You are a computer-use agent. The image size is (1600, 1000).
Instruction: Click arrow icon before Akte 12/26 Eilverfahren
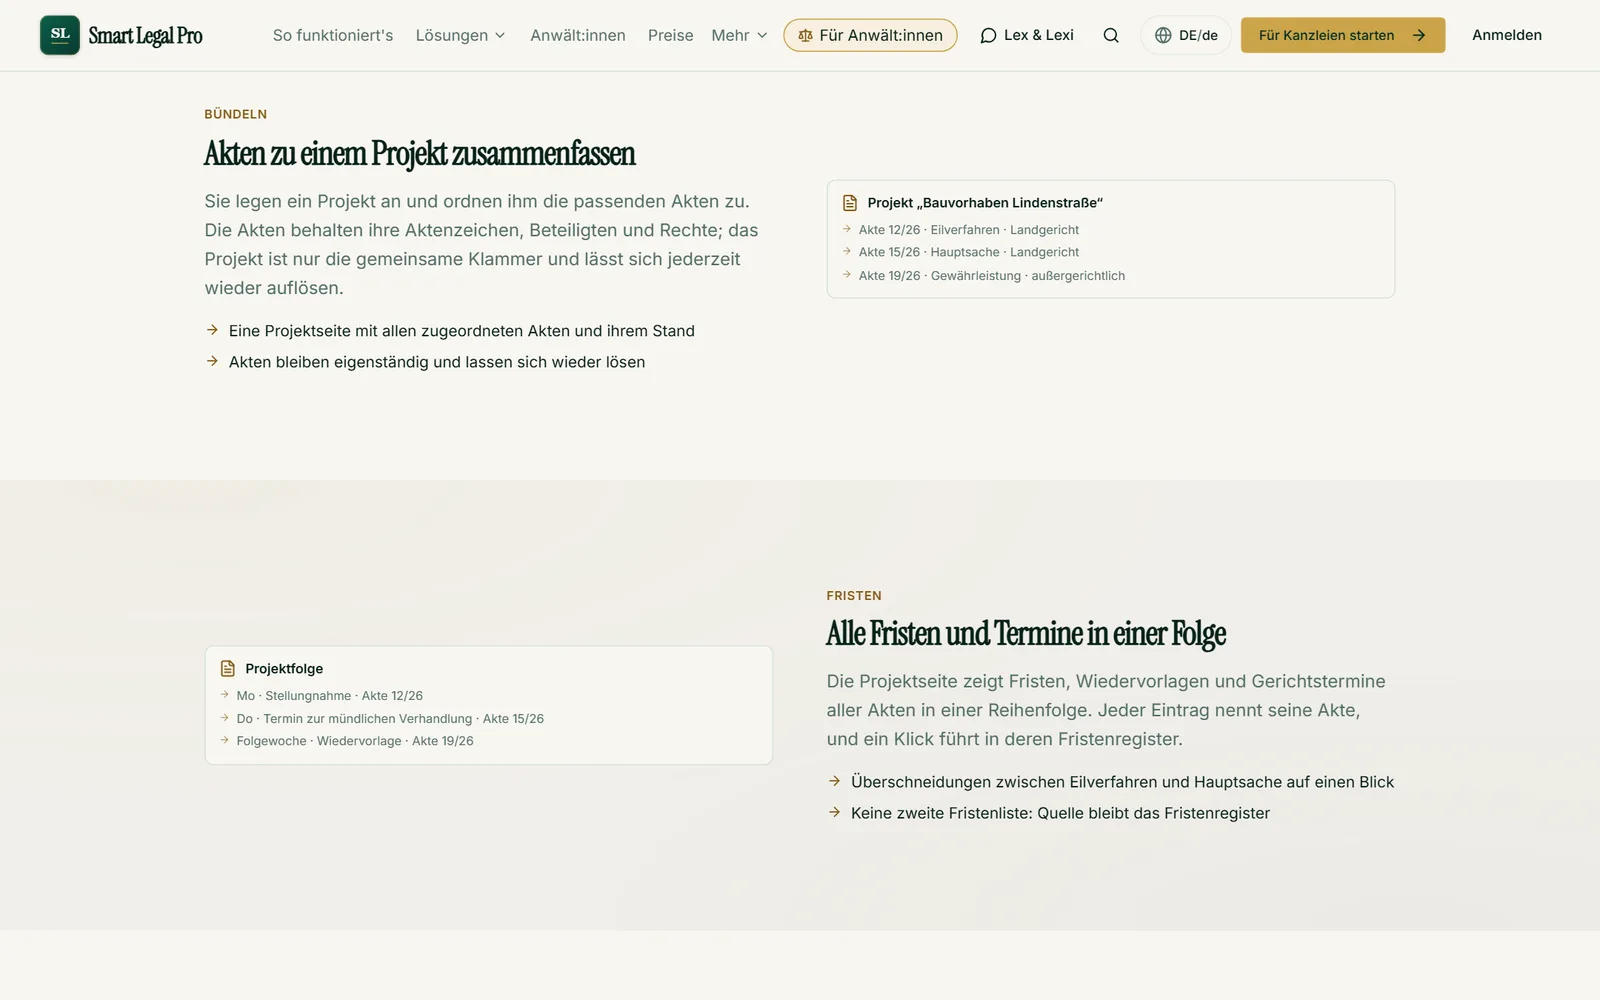847,229
